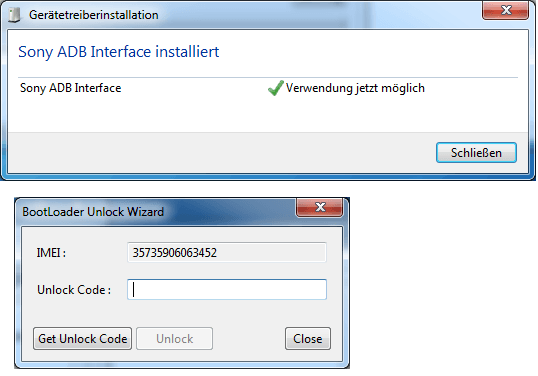Click the green checkmark status icon
538x376 pixels.
pyautogui.click(x=276, y=88)
